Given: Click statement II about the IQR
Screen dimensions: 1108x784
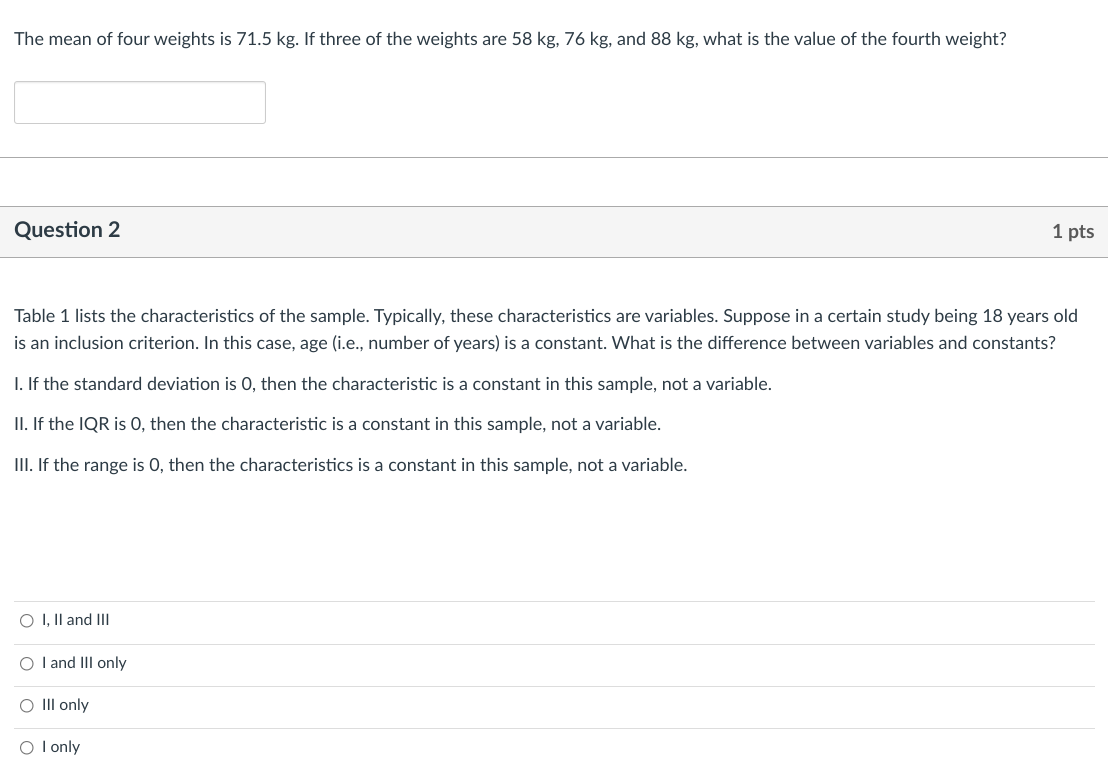Looking at the screenshot, I should coord(337,424).
